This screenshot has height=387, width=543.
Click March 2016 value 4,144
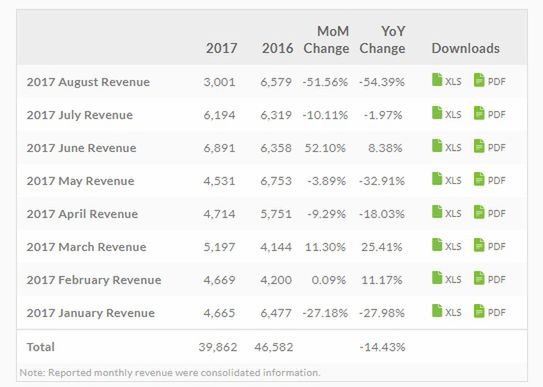(276, 247)
